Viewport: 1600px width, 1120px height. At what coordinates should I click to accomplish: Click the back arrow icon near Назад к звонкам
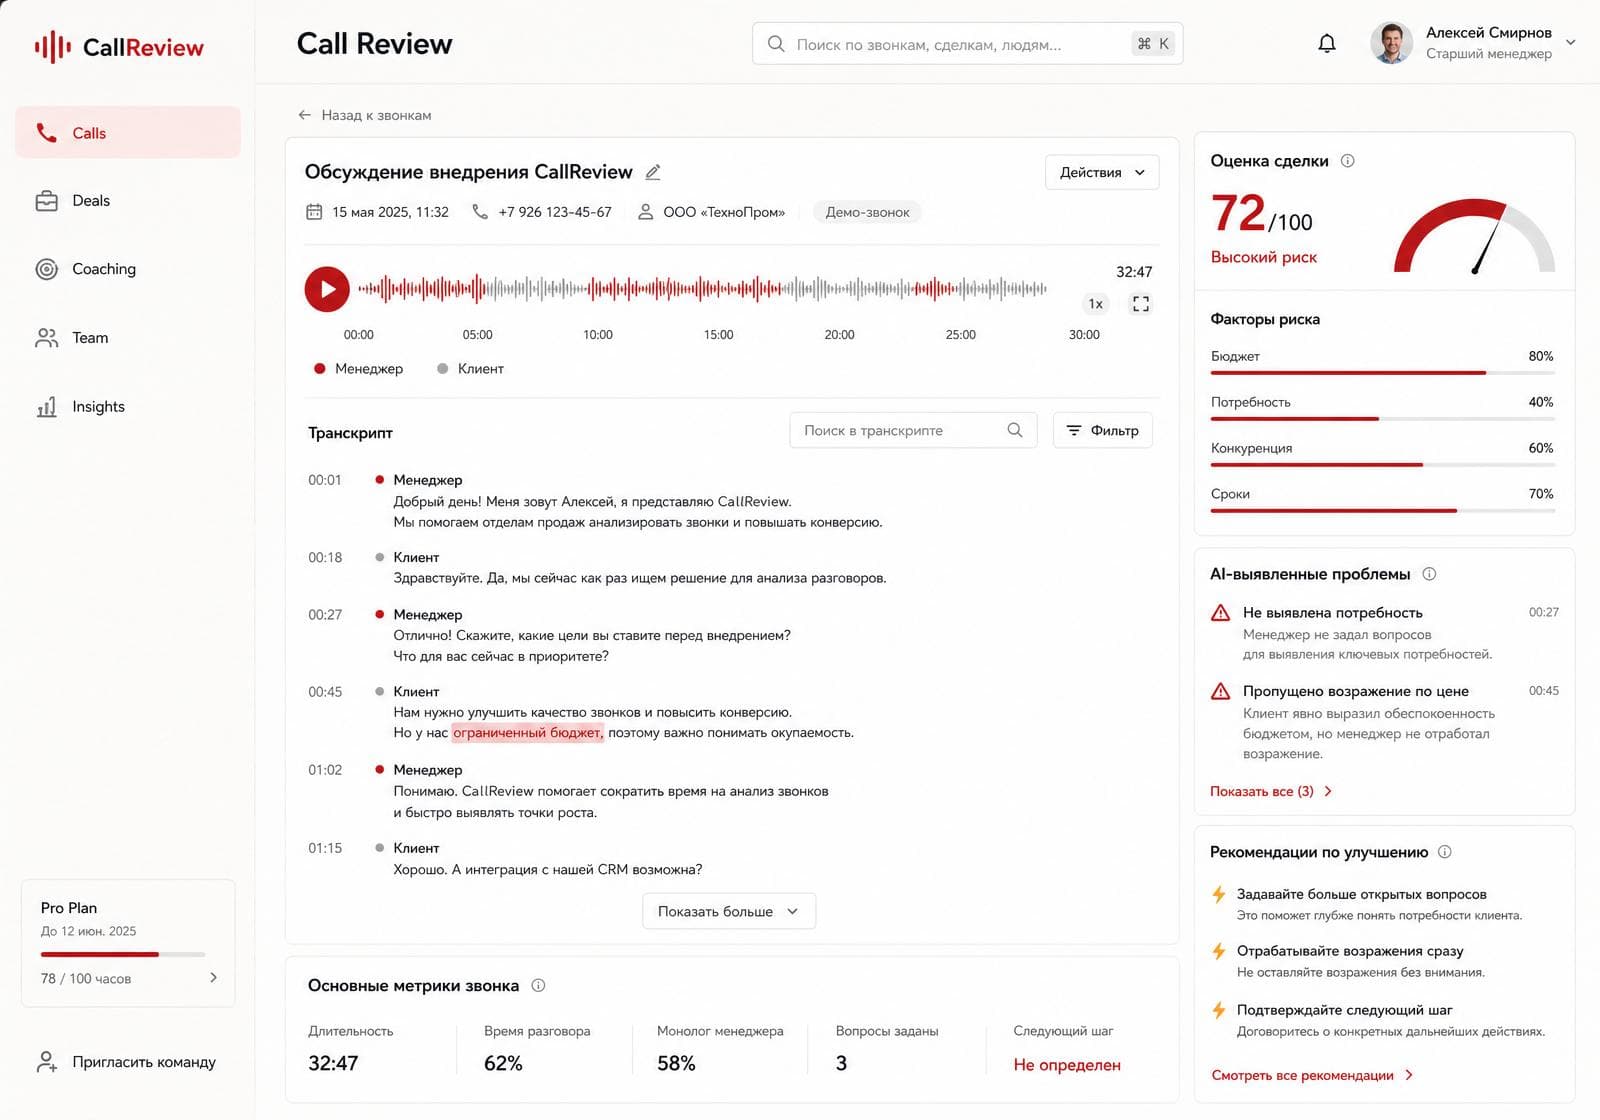pyautogui.click(x=305, y=115)
